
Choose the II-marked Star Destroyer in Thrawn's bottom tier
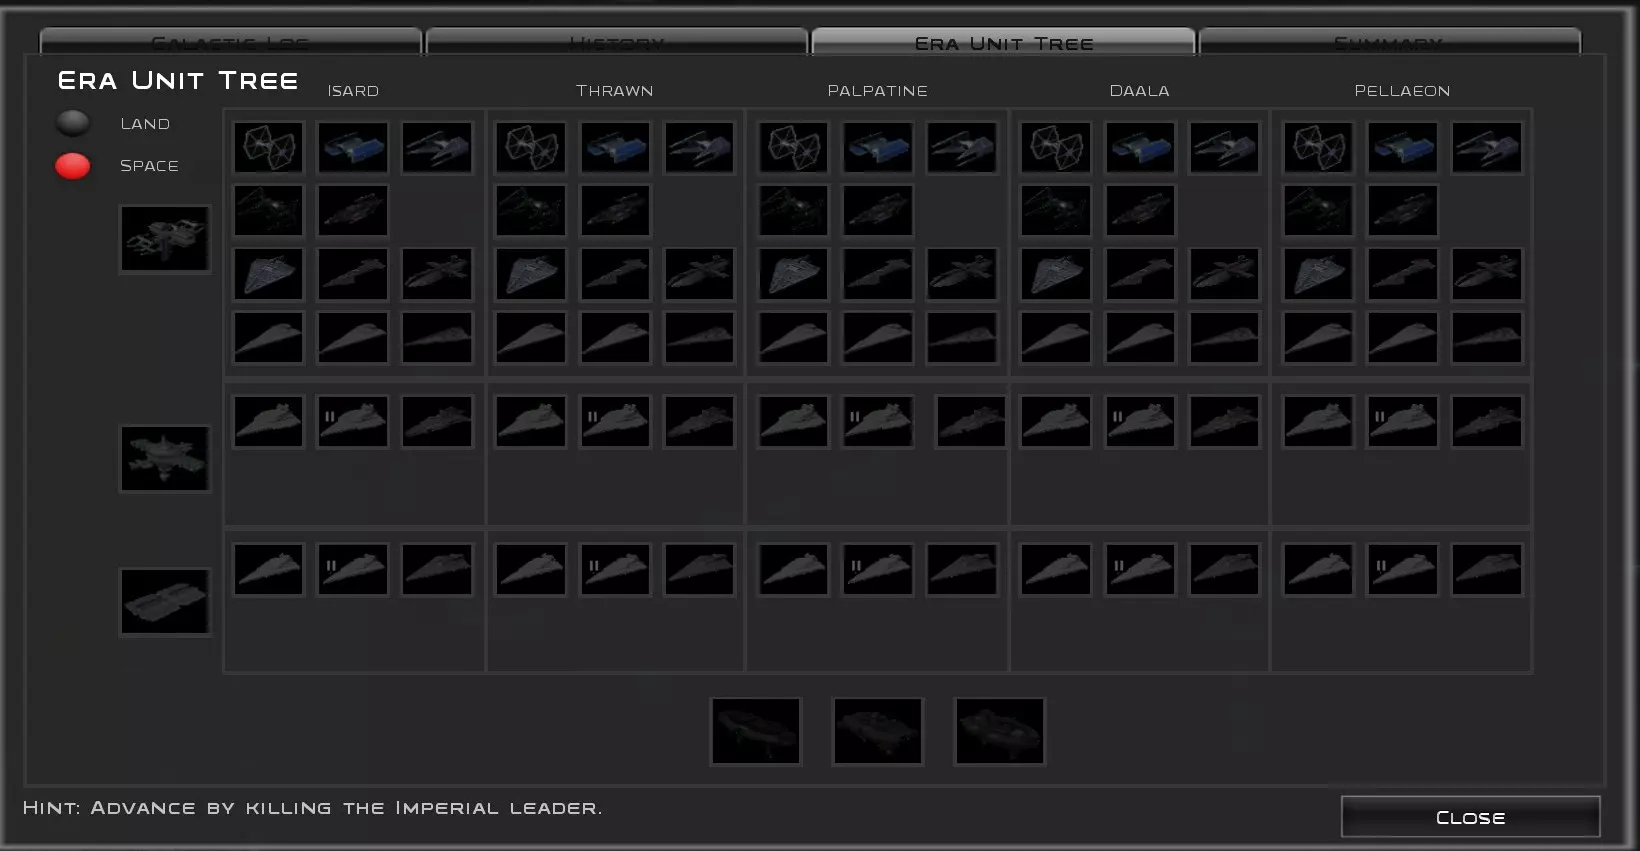[615, 570]
